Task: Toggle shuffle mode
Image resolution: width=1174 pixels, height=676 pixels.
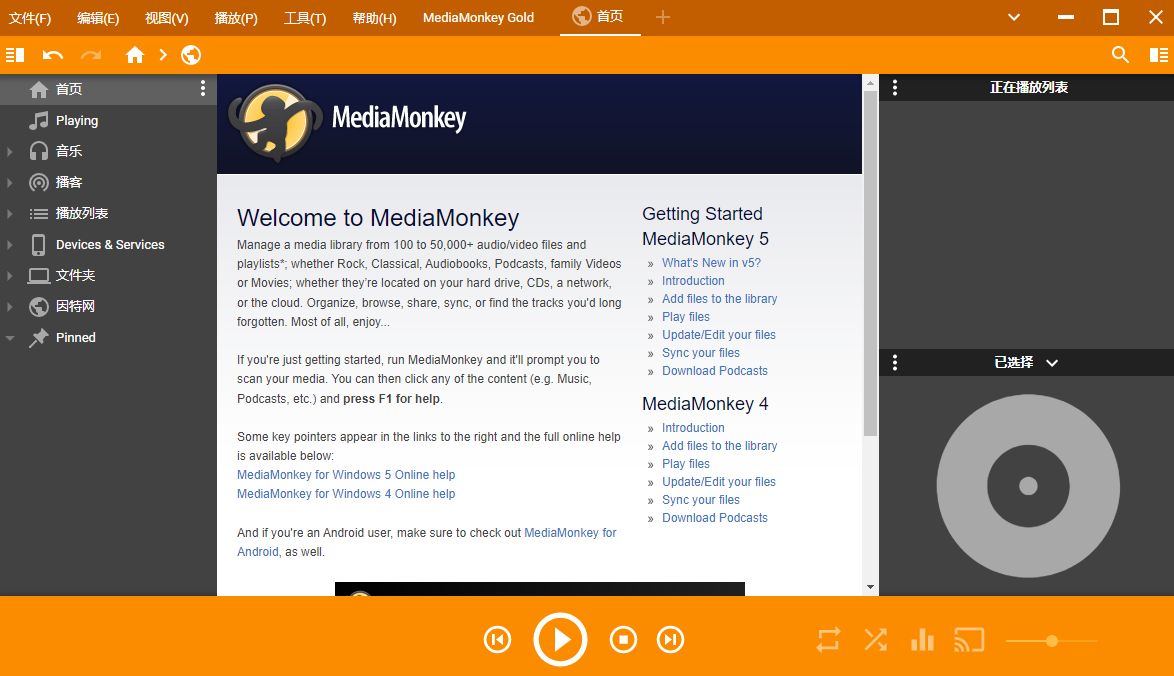Action: click(x=875, y=640)
